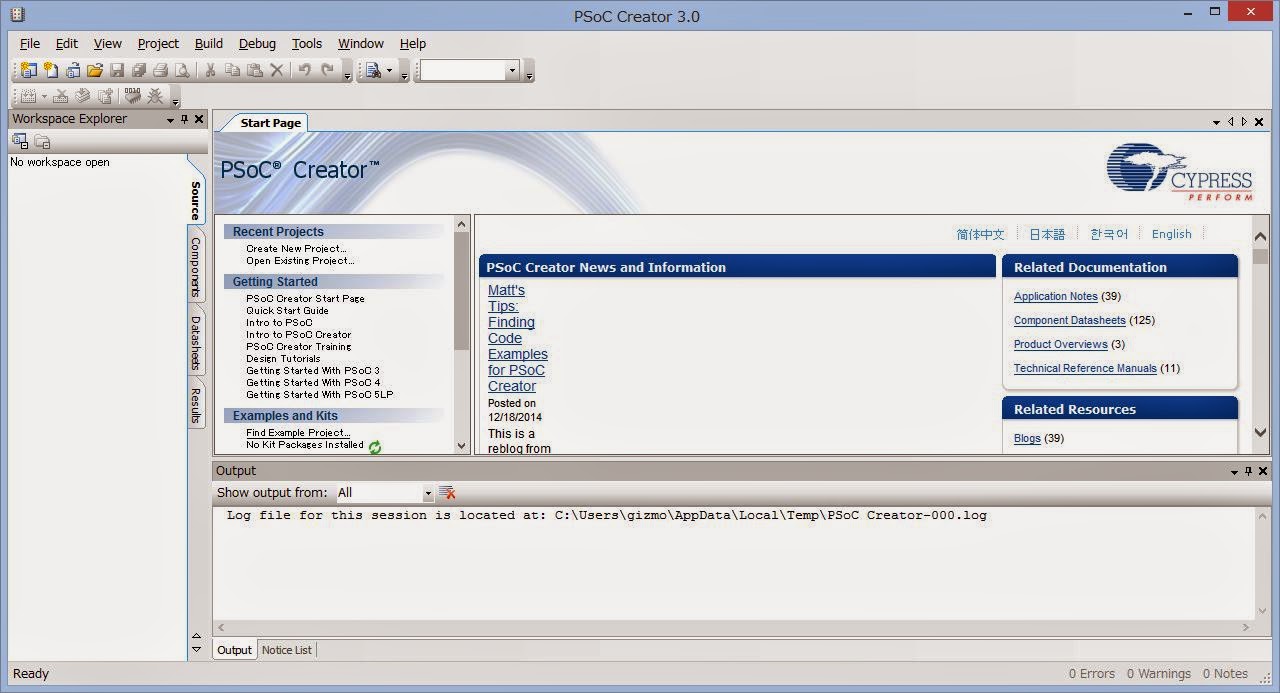The height and width of the screenshot is (693, 1280).
Task: Select the Start Page tab
Action: [x=270, y=123]
